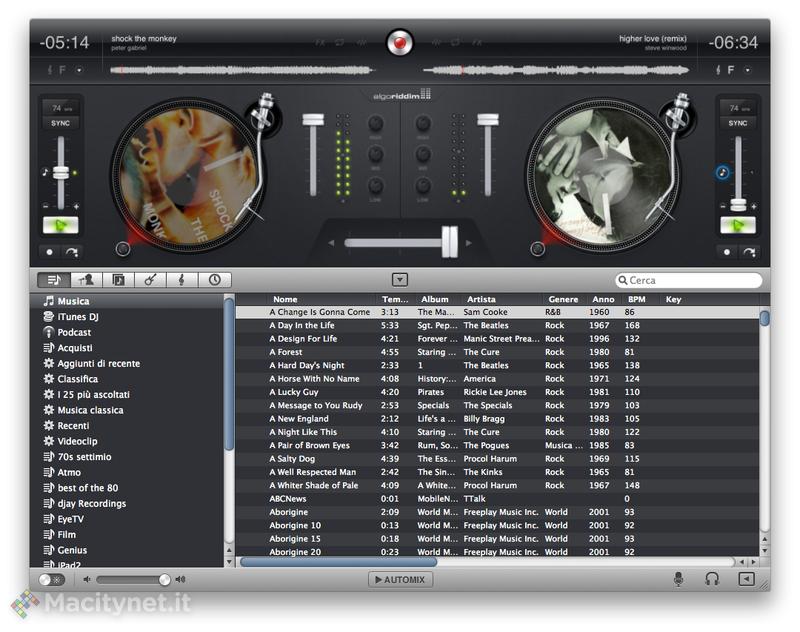This screenshot has height=632, width=800.
Task: Click the Shock the Monkey vinyl record
Action: coord(186,176)
